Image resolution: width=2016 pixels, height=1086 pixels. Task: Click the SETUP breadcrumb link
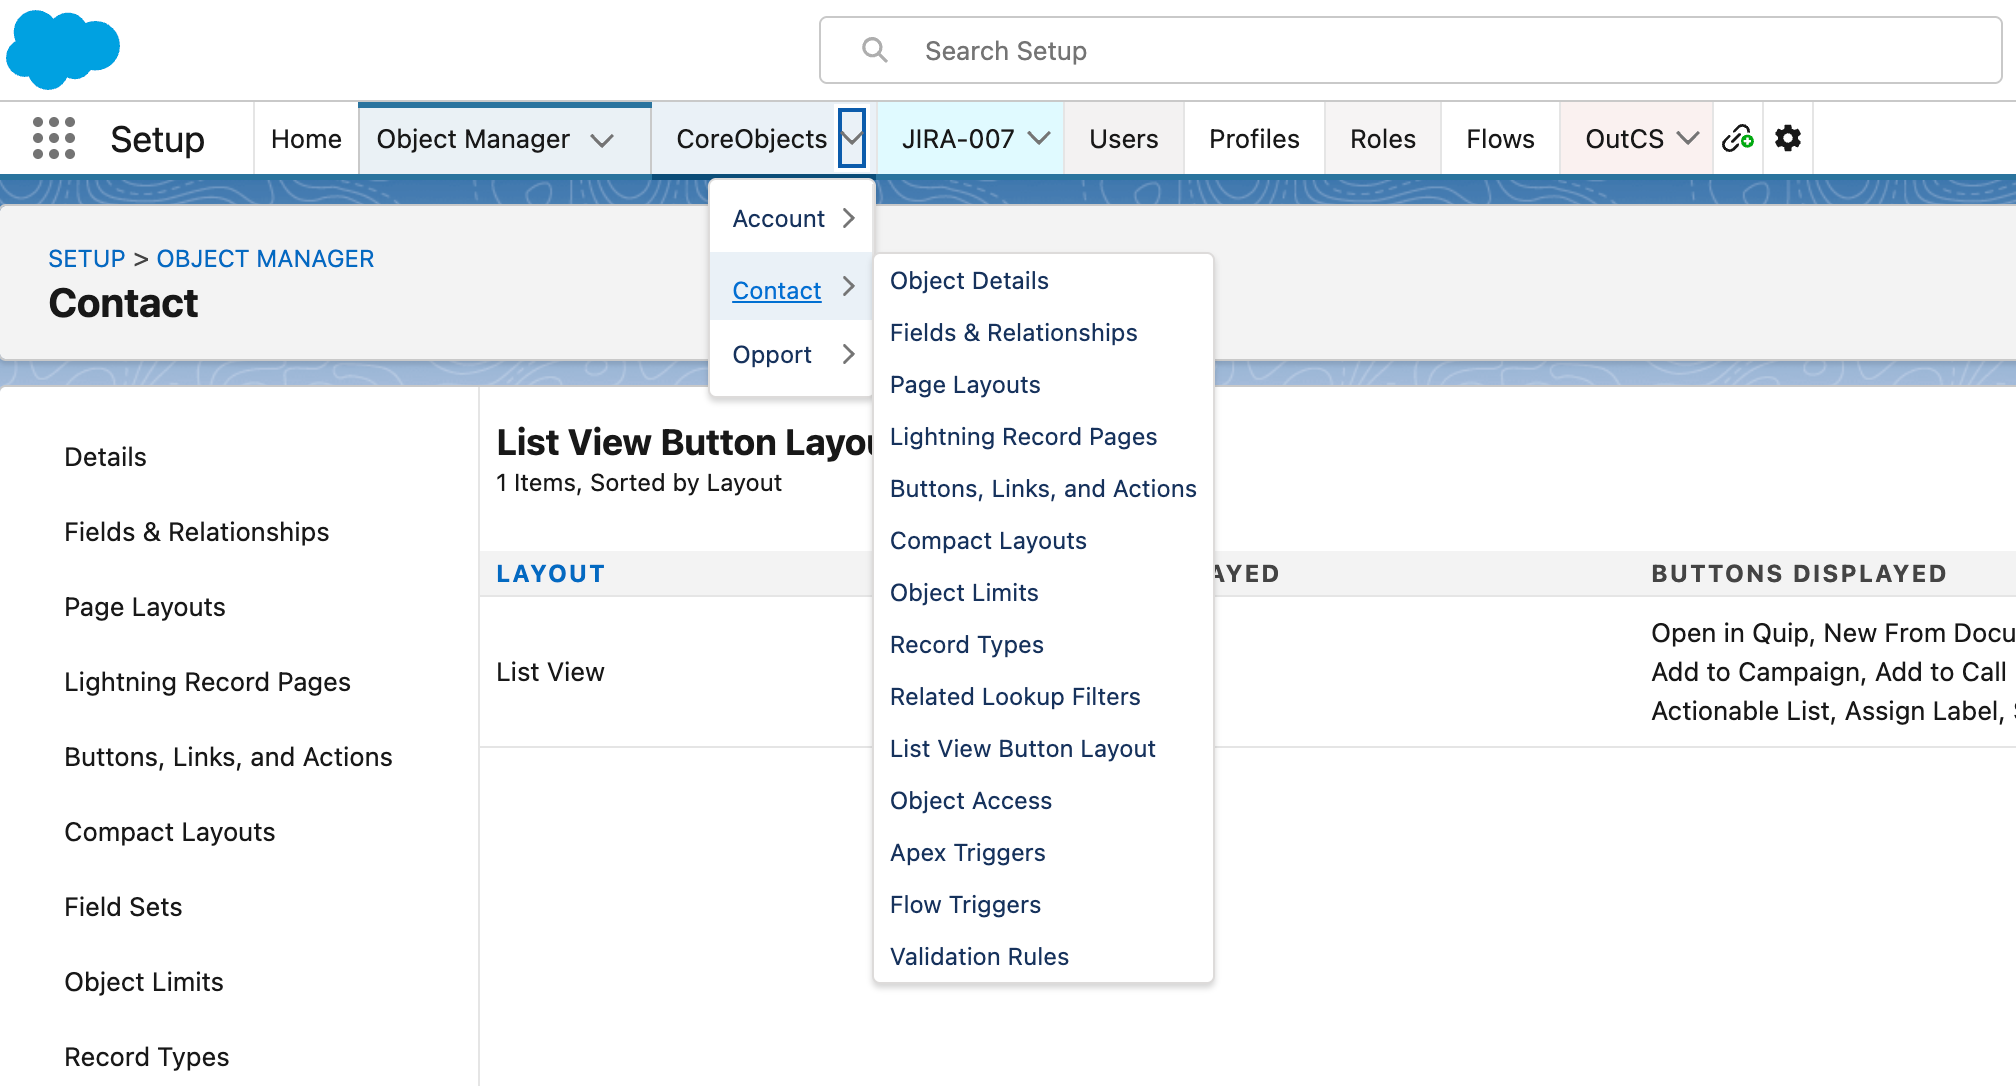pos(87,259)
